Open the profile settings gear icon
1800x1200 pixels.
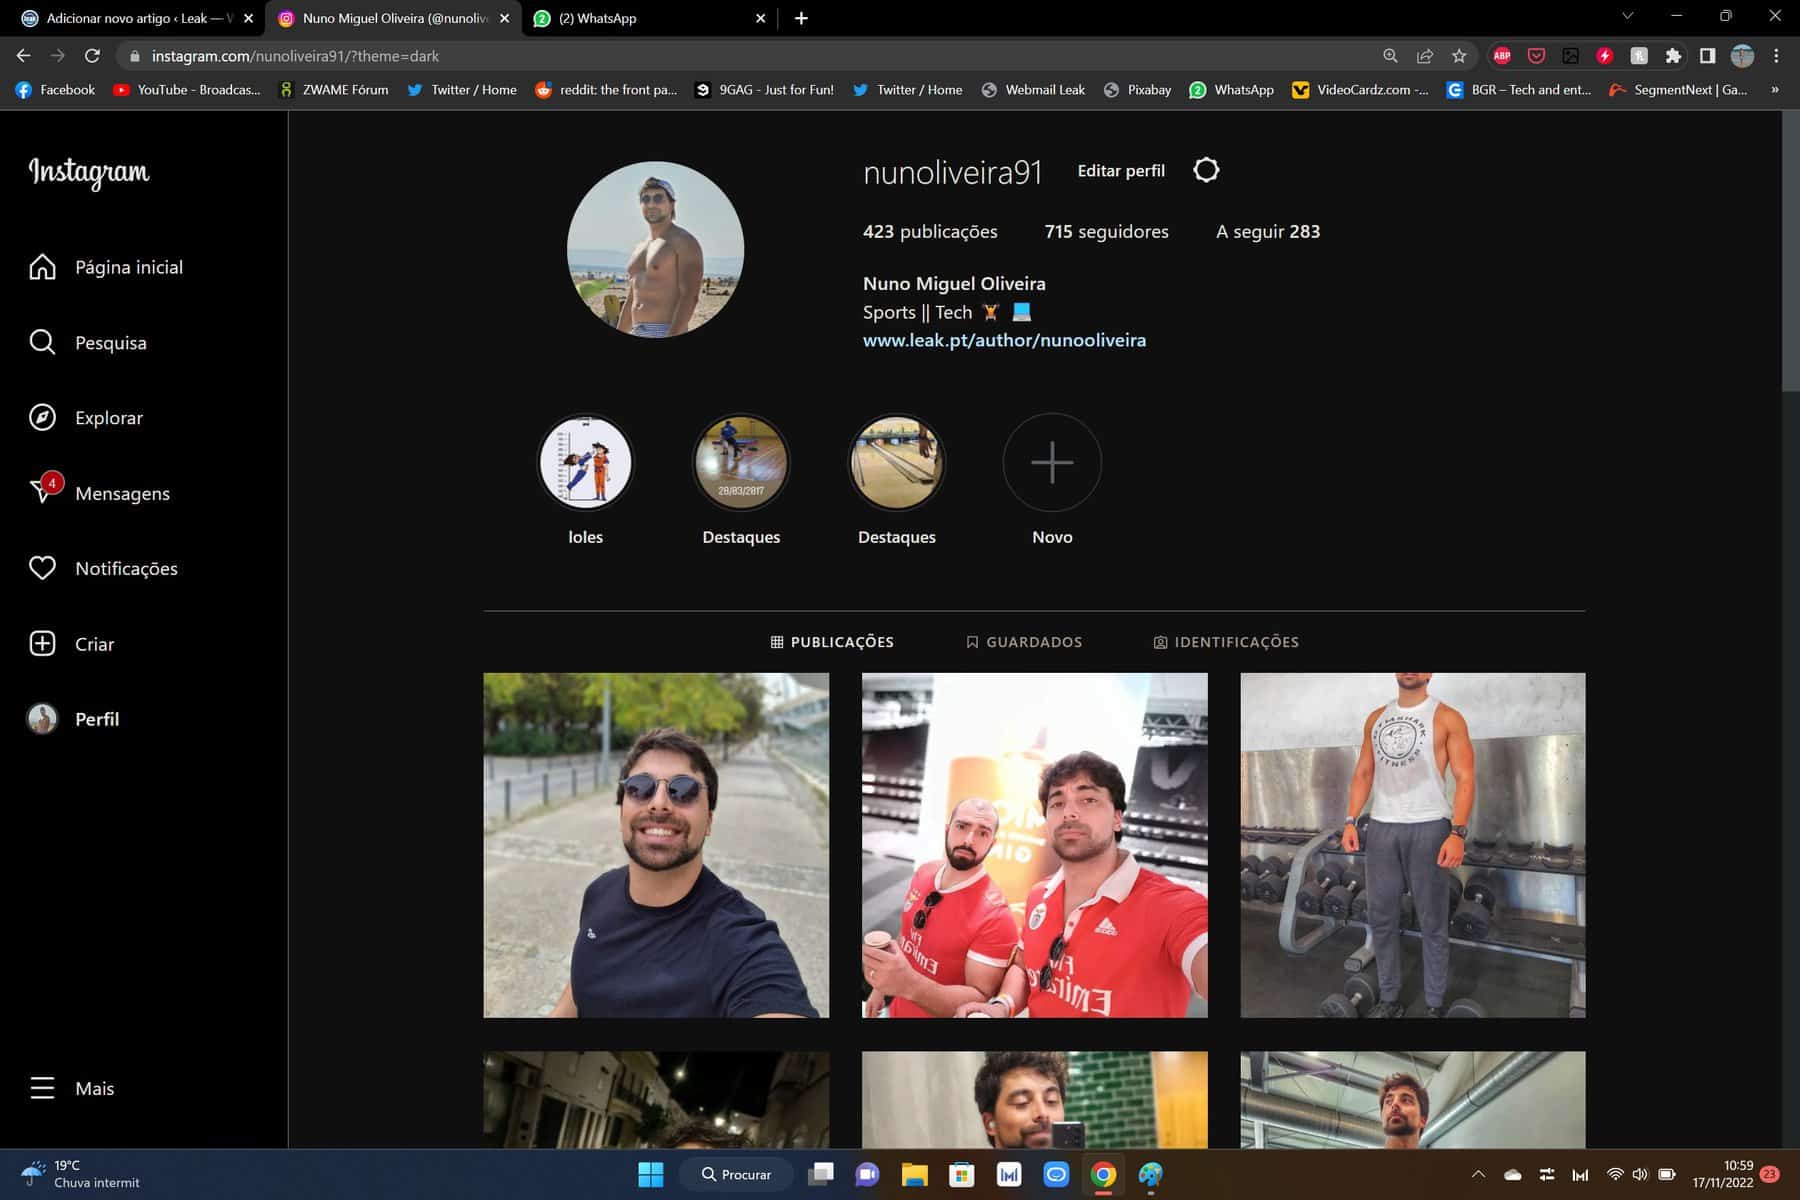1206,170
